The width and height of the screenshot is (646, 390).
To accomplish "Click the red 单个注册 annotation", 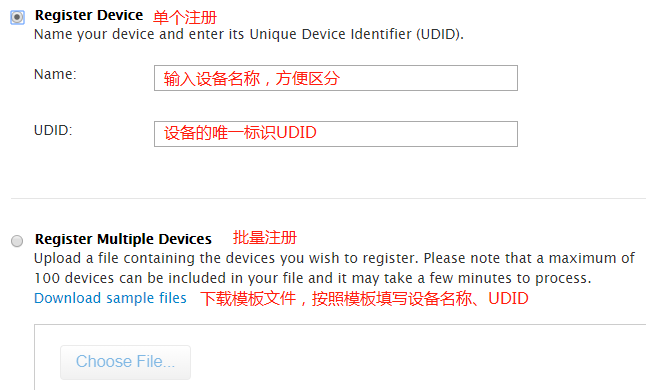I will (x=185, y=17).
